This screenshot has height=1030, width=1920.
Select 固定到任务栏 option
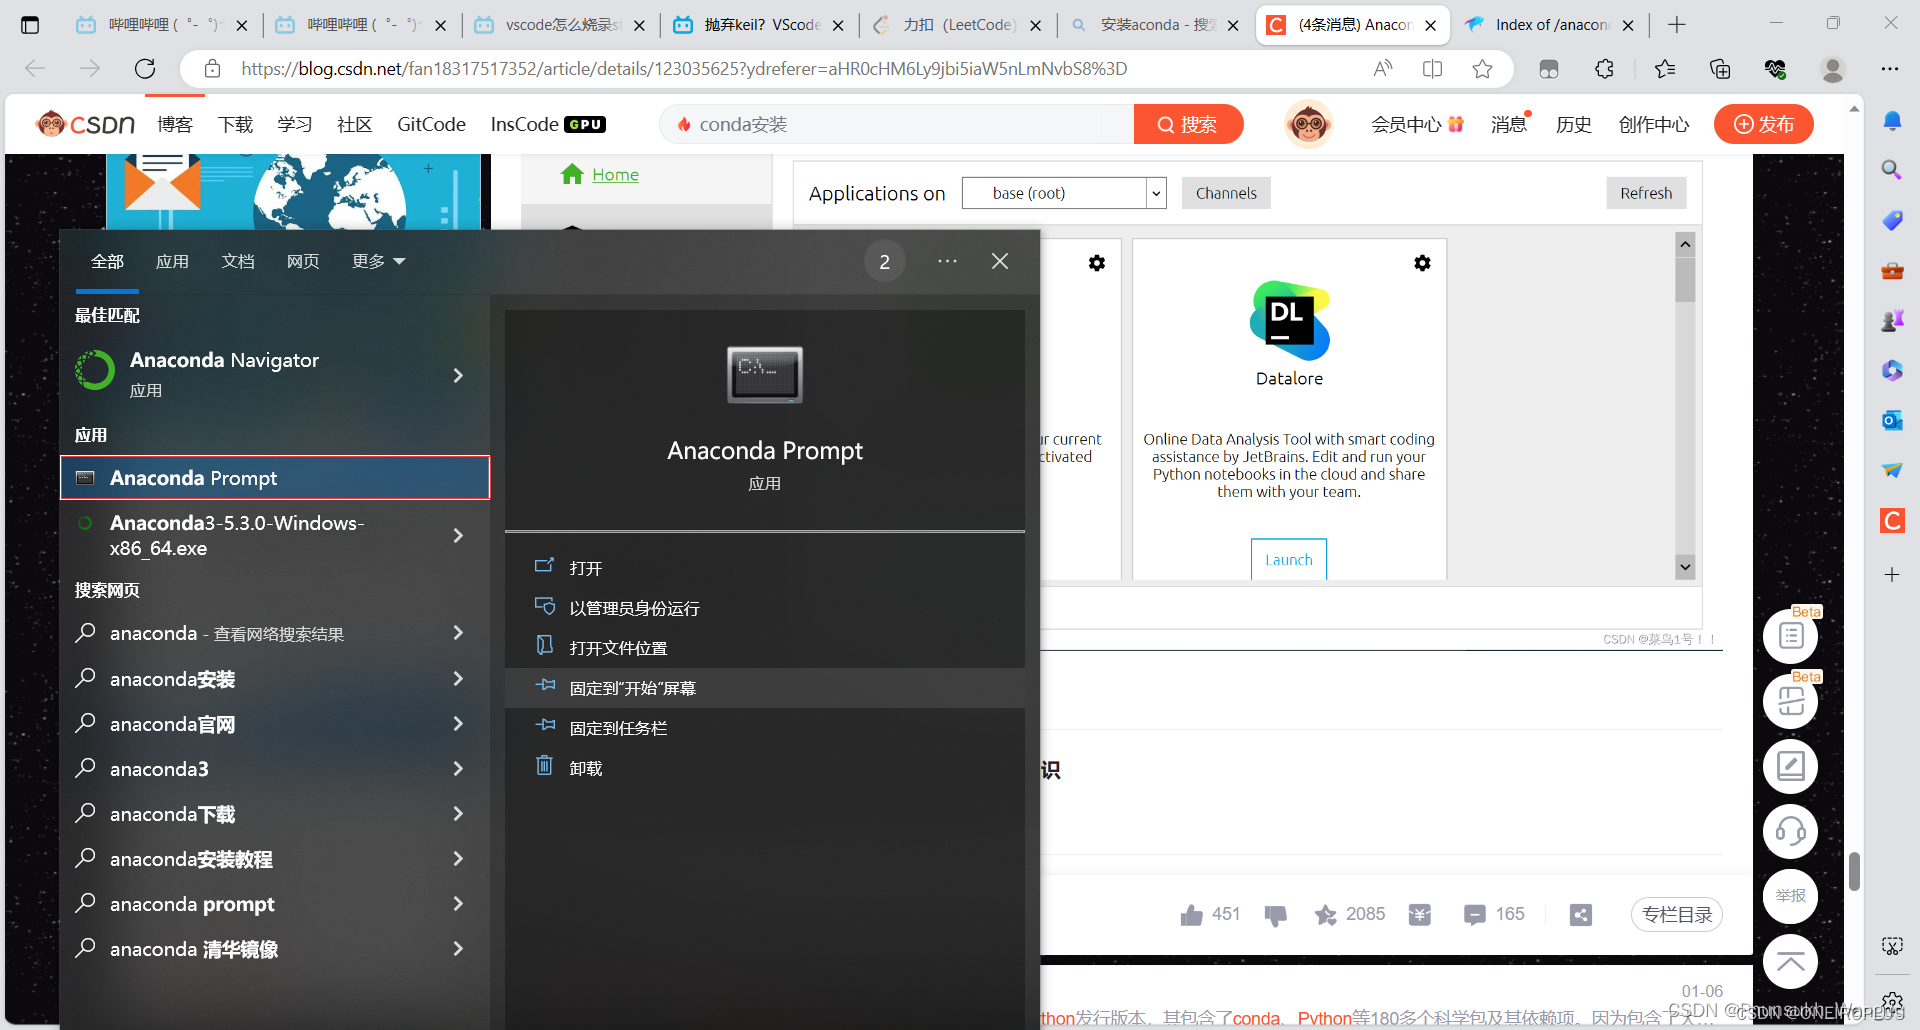point(765,728)
